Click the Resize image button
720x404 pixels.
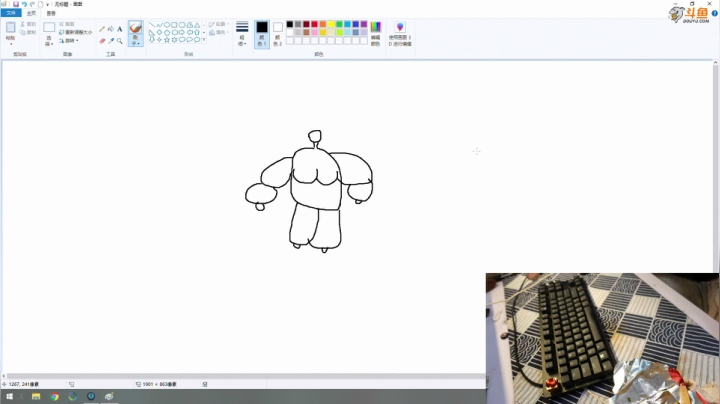[x=76, y=32]
